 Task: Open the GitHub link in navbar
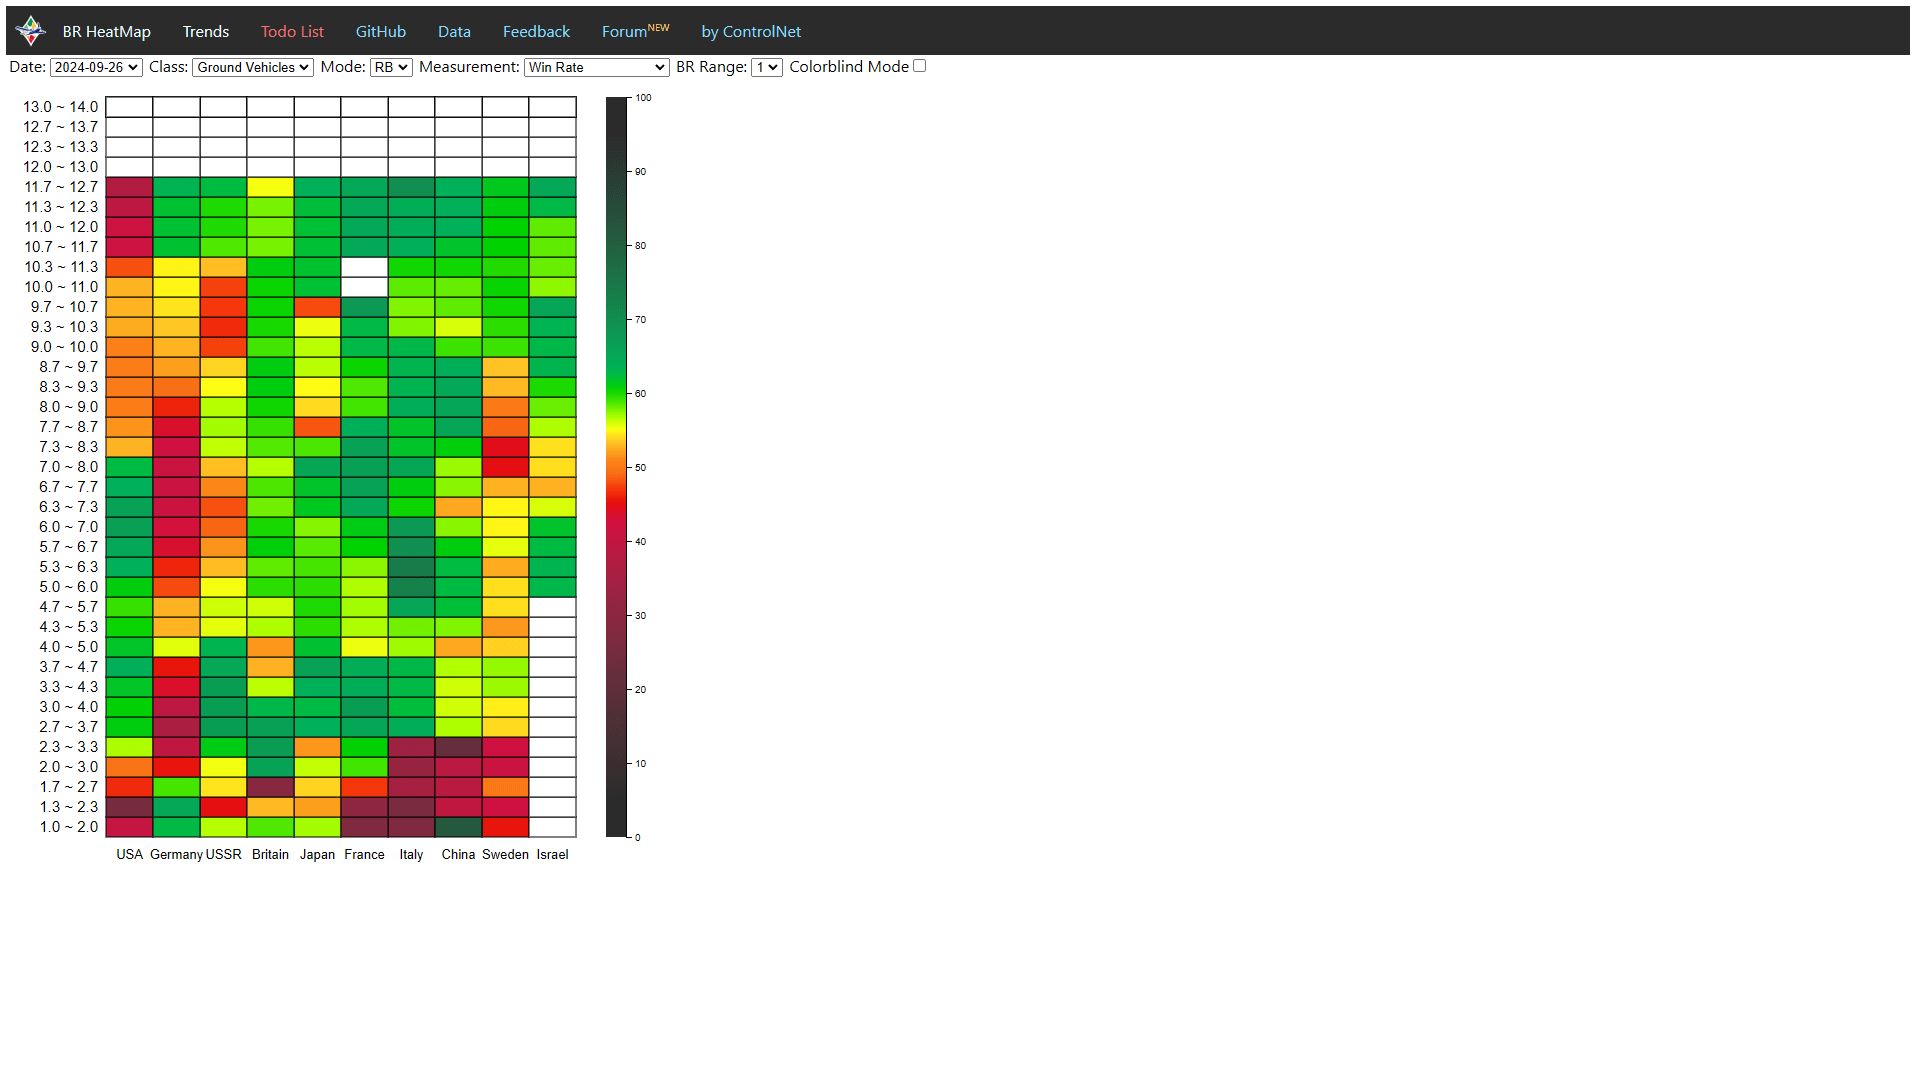[x=380, y=32]
